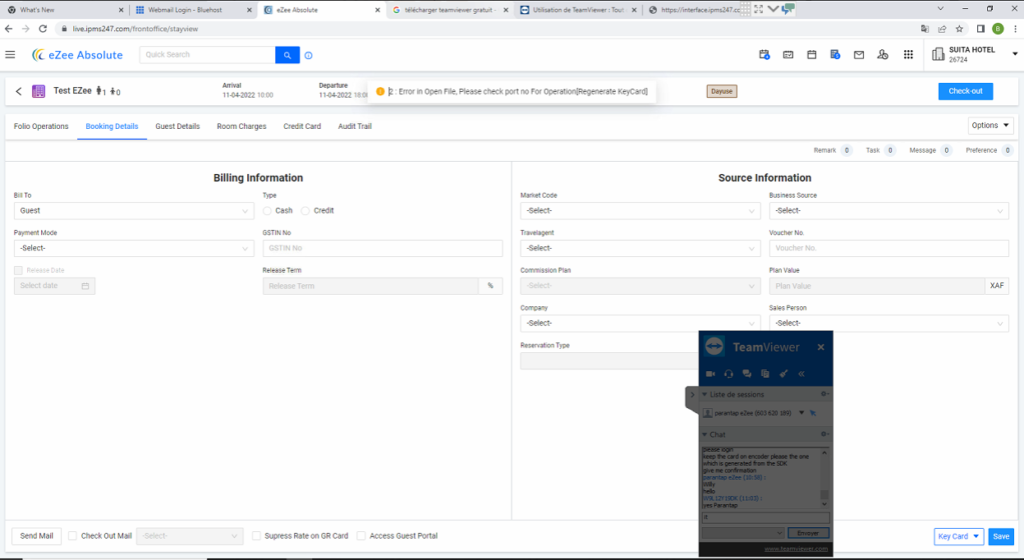Collapse TeamViewer toolbar with double-chevron icon
Viewport: 1024px width, 560px height.
pos(801,374)
